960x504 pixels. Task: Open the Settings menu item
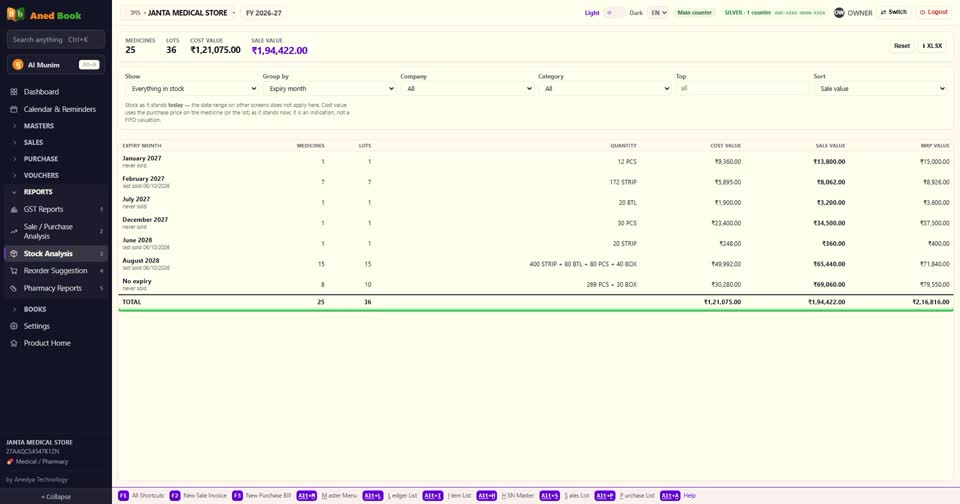55,326
